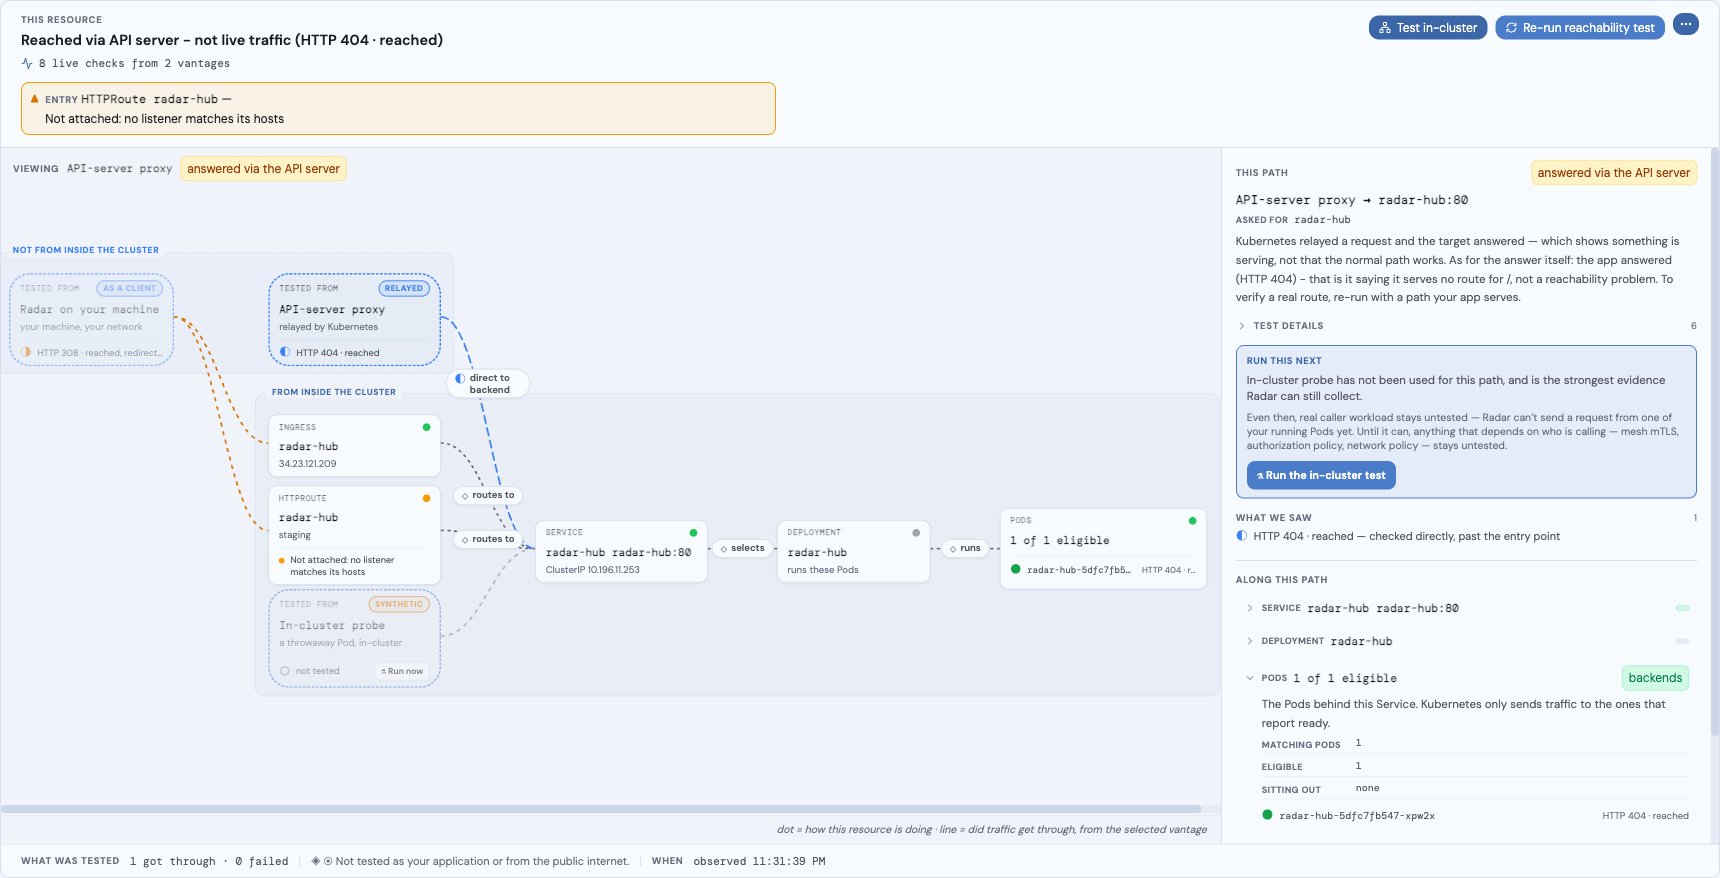Click the '8 live checks from 2 vantages' text

(x=134, y=63)
